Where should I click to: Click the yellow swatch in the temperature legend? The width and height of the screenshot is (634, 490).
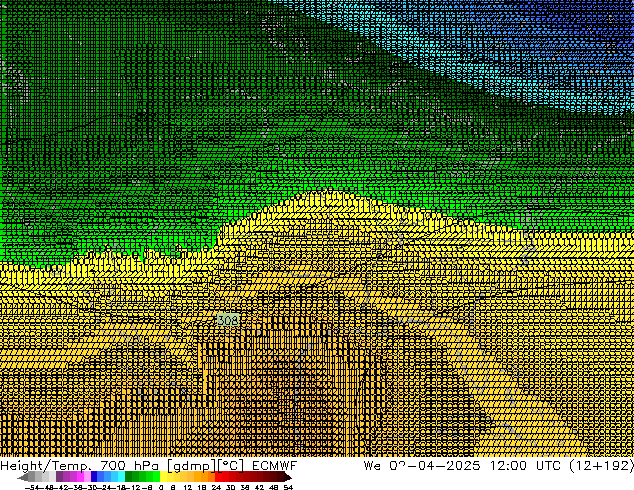point(163,477)
